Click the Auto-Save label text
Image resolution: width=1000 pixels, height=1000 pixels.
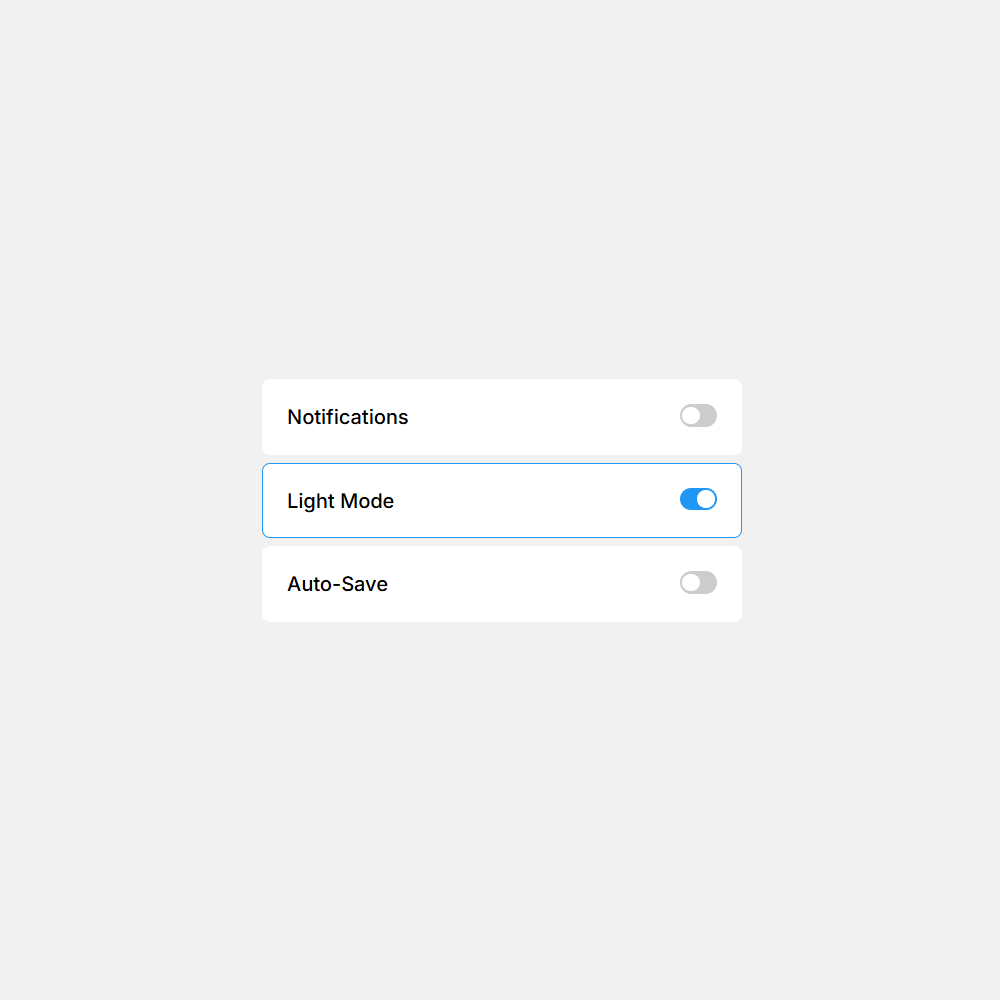[x=337, y=584]
